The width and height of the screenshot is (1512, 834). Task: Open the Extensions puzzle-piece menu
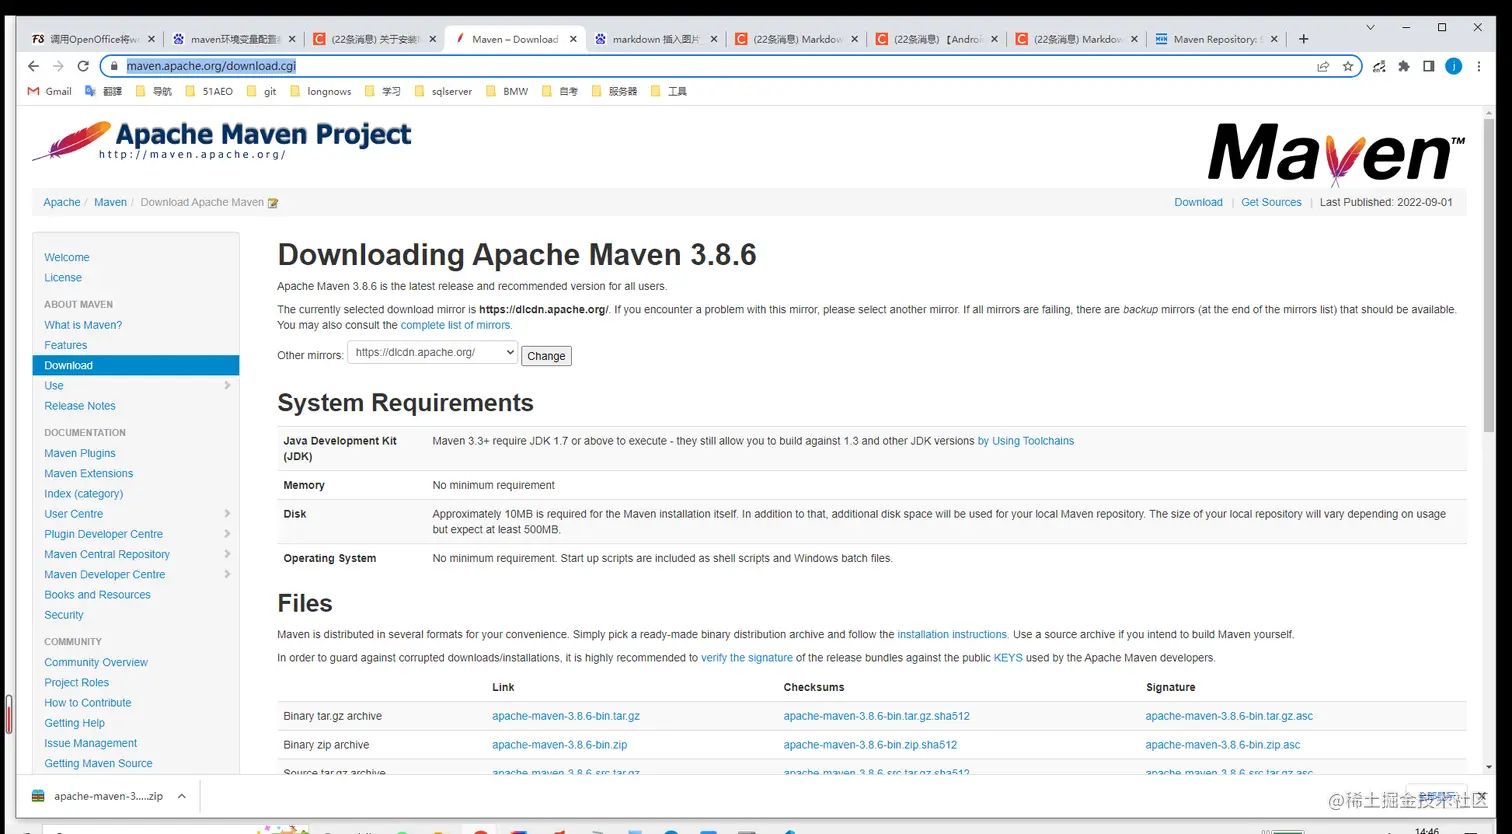coord(1404,66)
